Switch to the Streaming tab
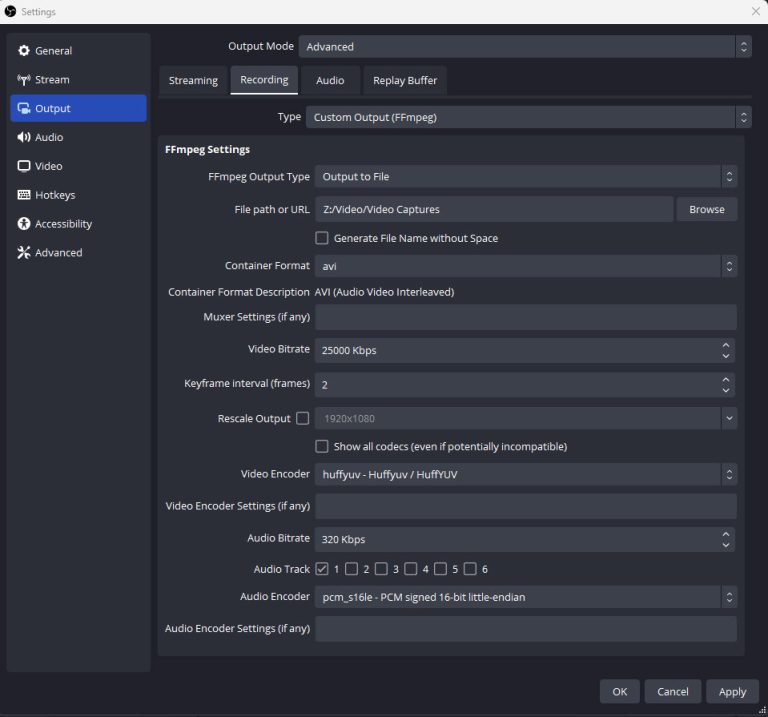The height and width of the screenshot is (717, 768). 193,81
